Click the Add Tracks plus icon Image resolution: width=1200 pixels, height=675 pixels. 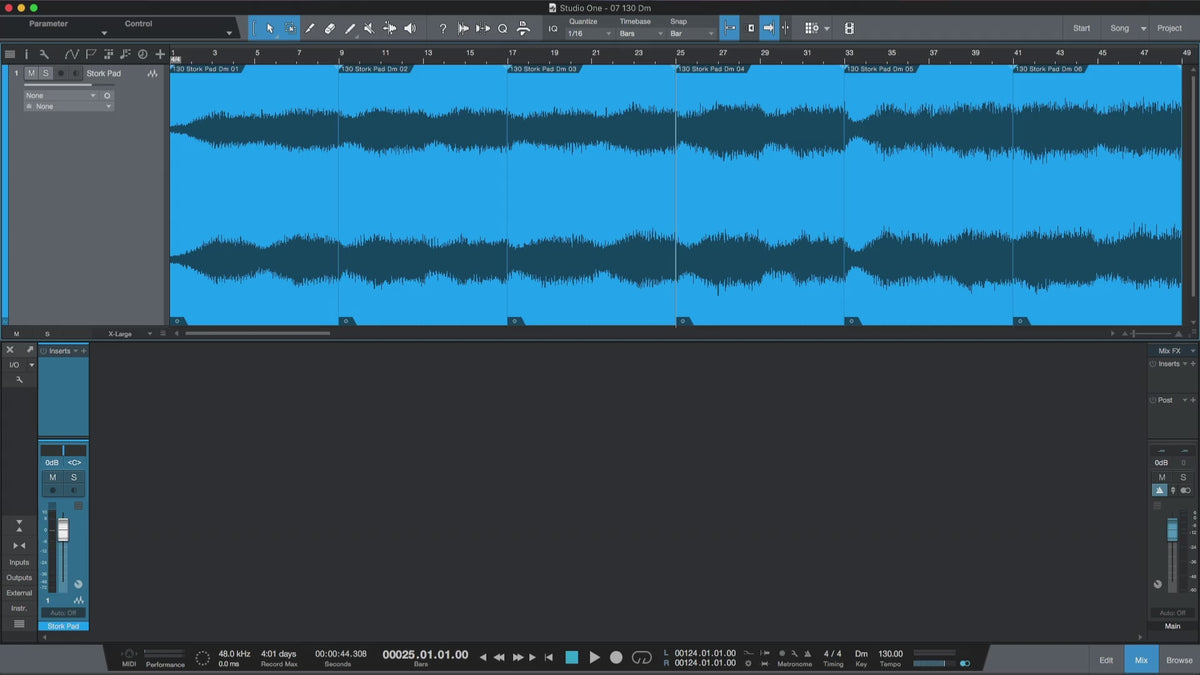160,54
